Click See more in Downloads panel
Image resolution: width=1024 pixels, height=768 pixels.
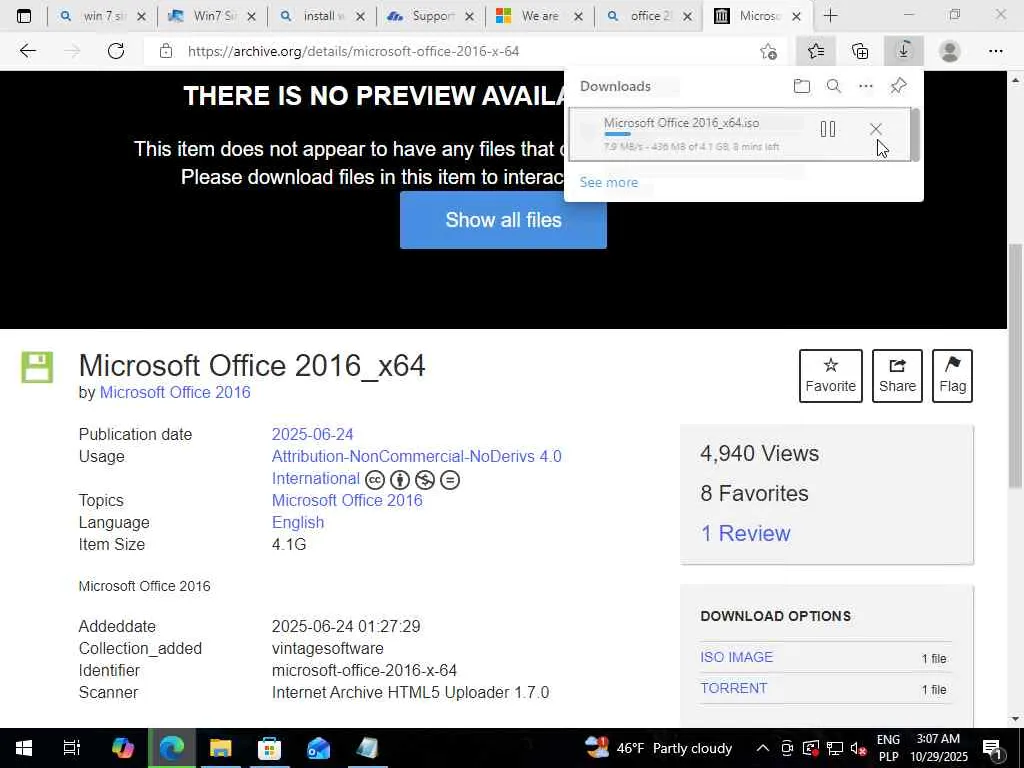click(x=609, y=182)
